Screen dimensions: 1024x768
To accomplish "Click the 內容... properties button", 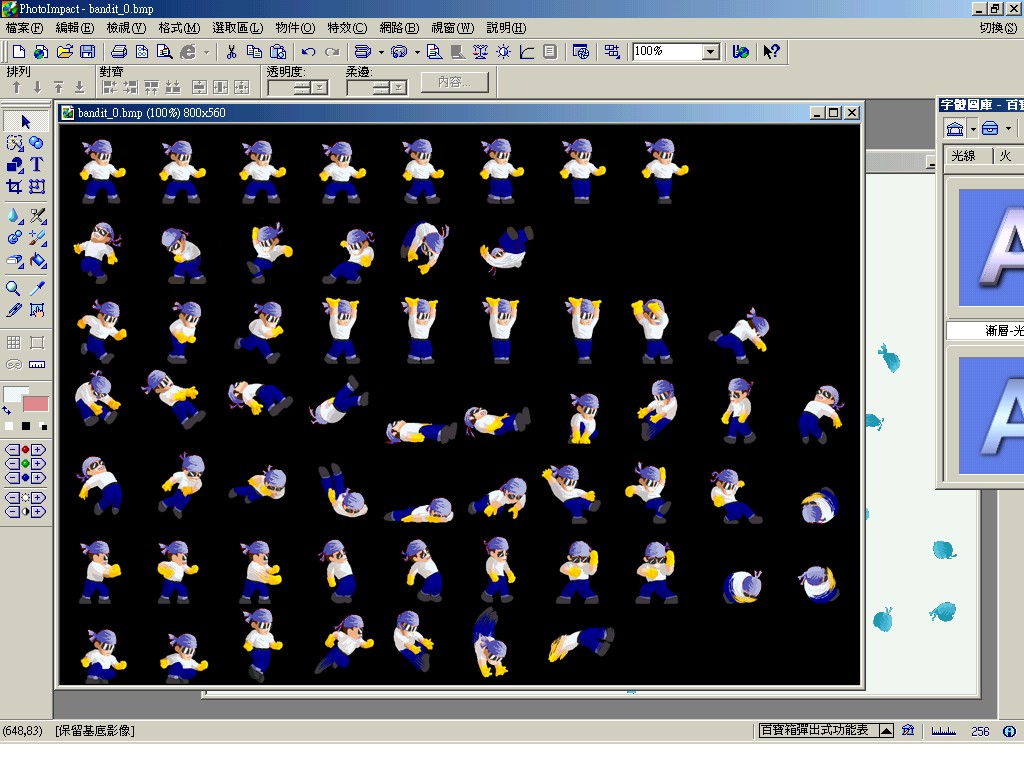I will point(455,82).
